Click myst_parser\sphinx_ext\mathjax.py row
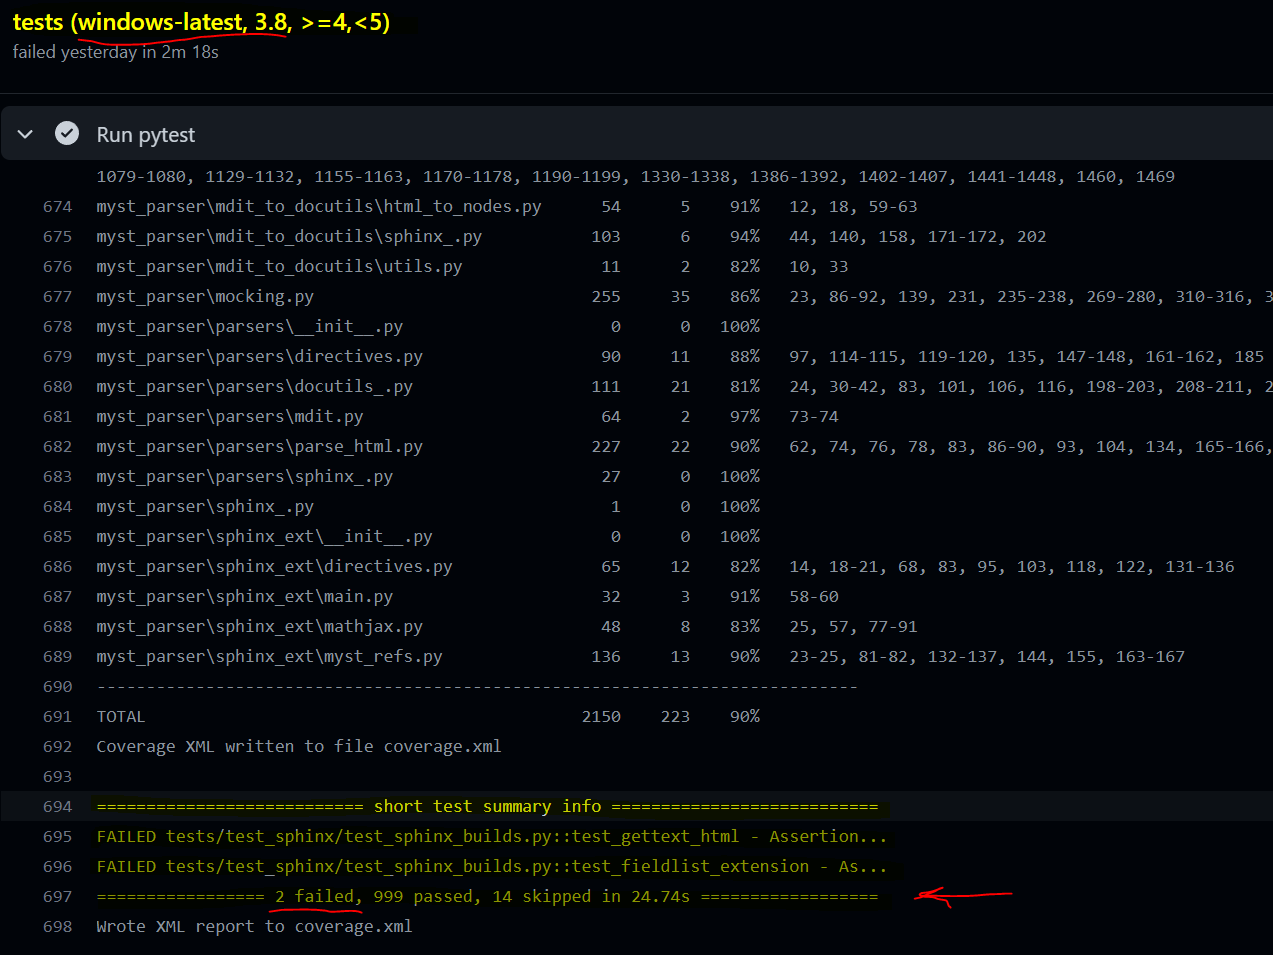1273x955 pixels. coord(636,627)
